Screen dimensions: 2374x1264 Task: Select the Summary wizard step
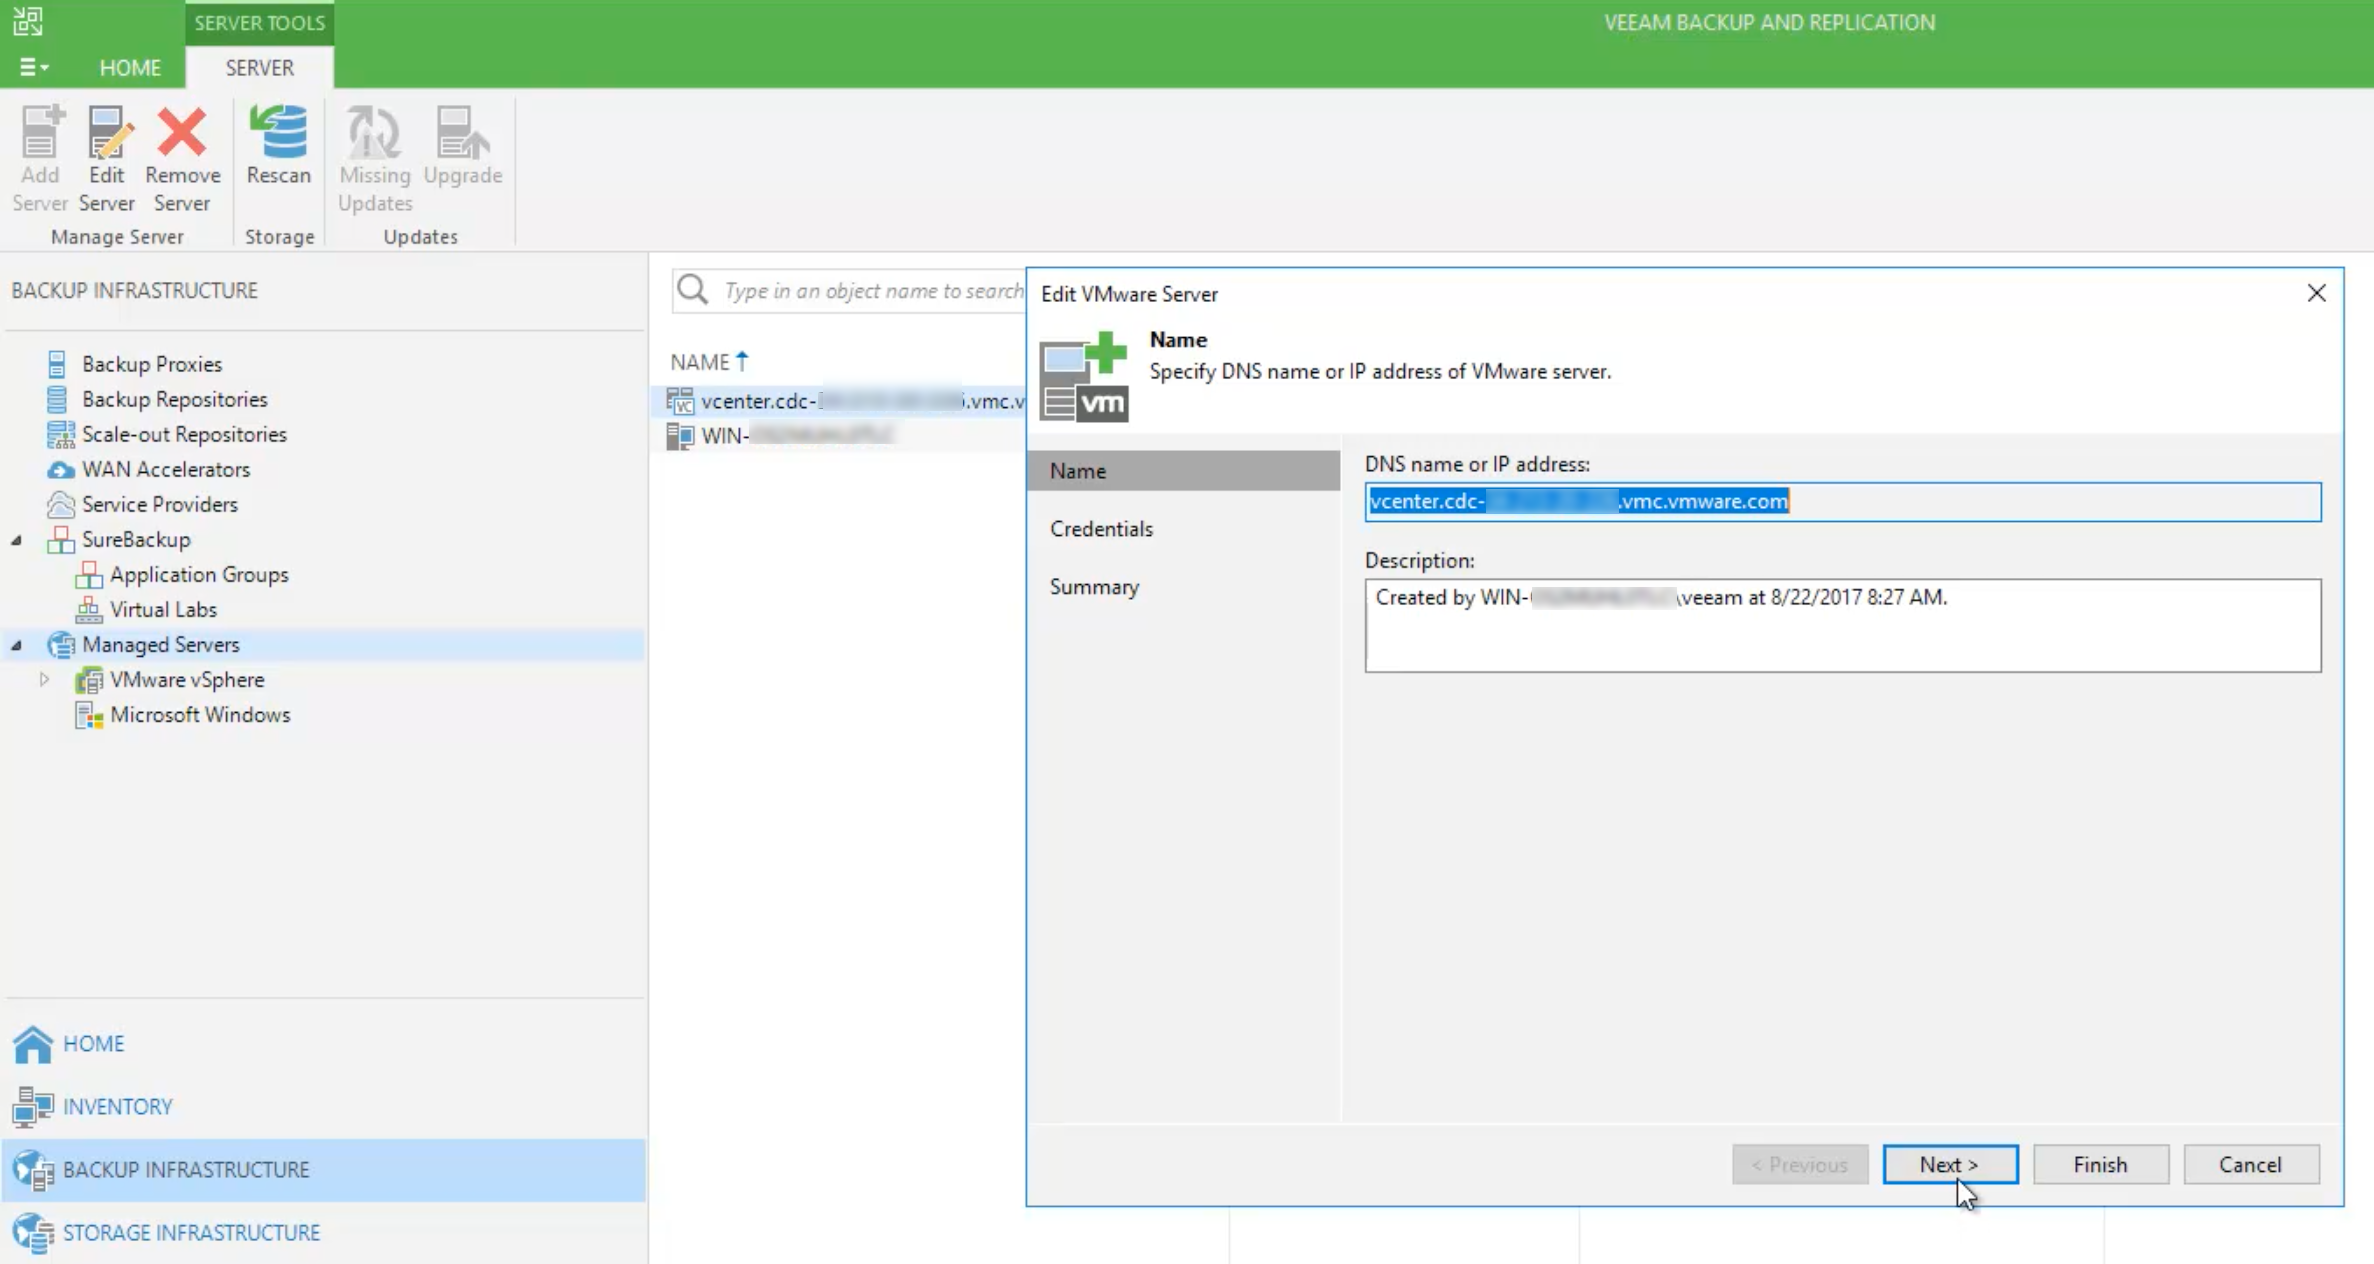[x=1094, y=586]
